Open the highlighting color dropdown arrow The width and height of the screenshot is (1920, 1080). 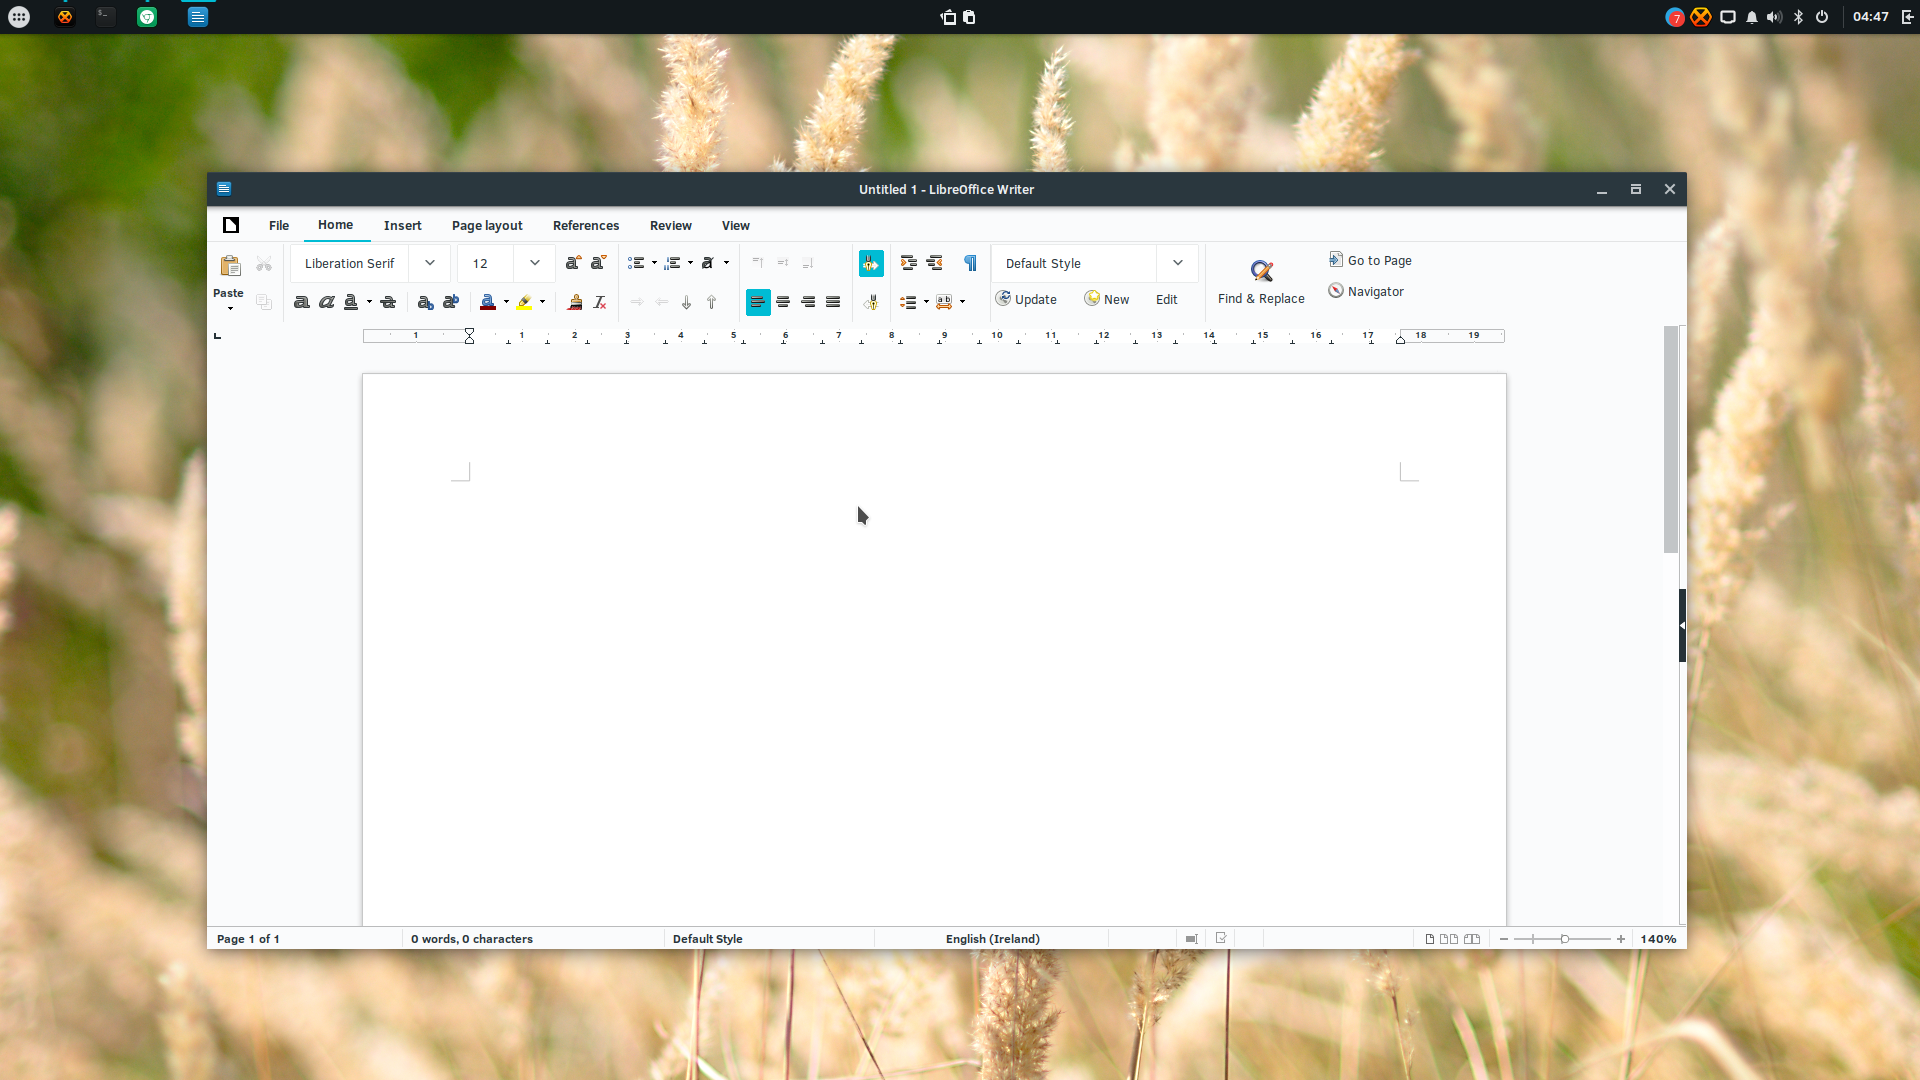pos(542,302)
